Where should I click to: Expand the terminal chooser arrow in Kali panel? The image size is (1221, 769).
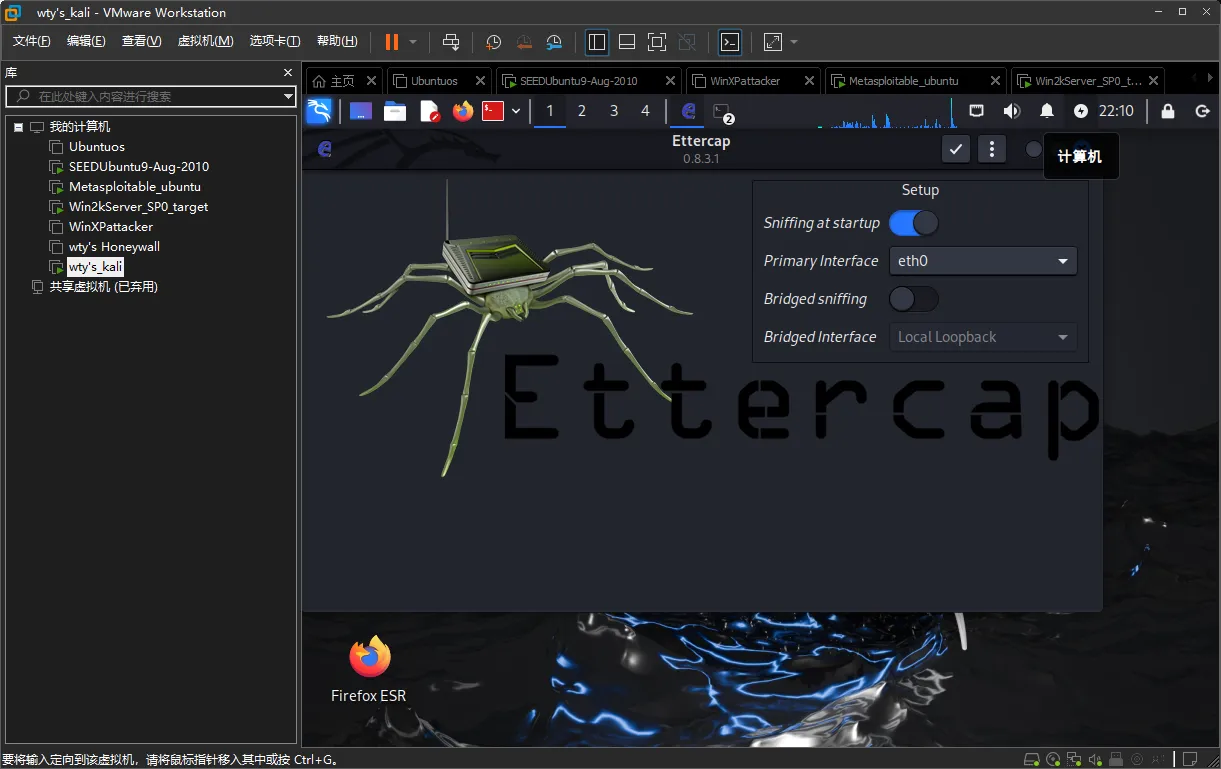point(516,111)
